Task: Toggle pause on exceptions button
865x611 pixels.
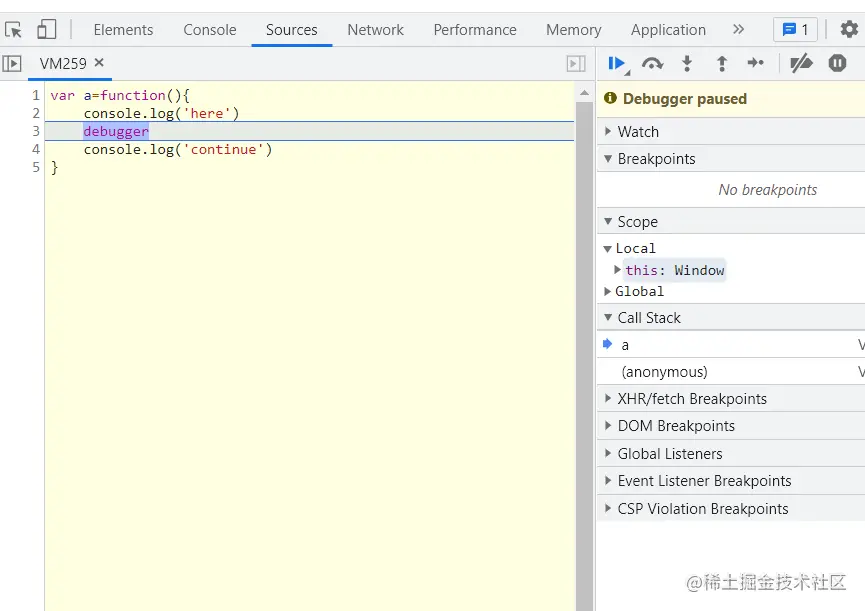Action: 838,64
